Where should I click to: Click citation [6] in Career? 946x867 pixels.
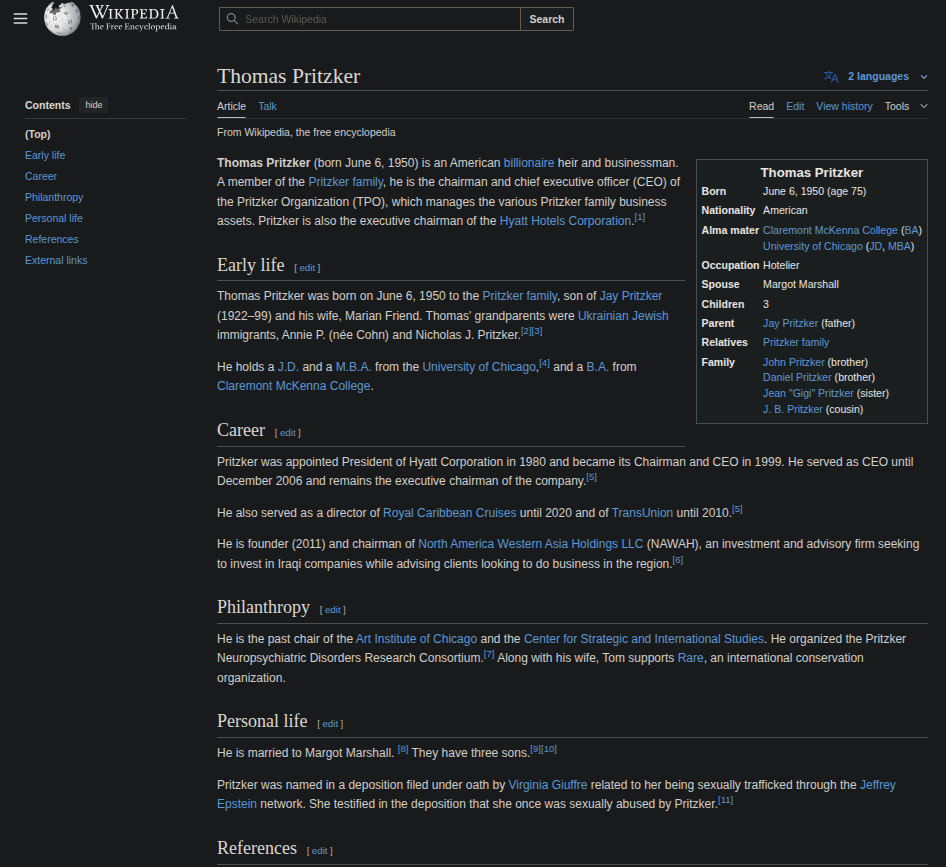point(678,560)
